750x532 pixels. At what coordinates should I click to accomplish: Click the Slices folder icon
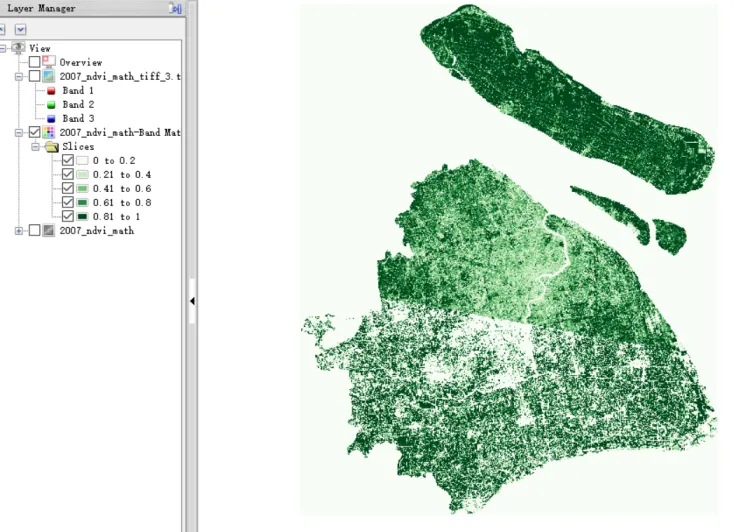click(51, 146)
